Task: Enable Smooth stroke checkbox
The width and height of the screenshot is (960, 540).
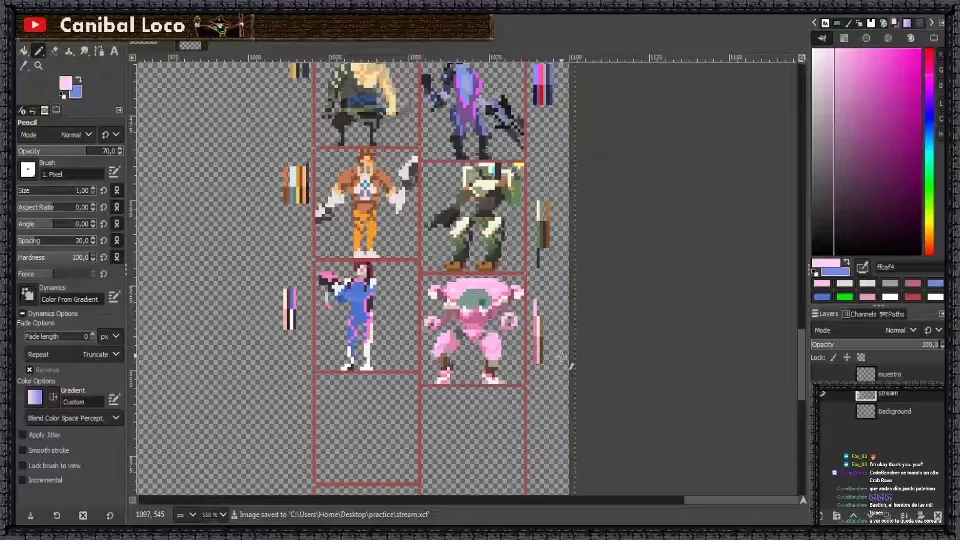Action: (23, 450)
